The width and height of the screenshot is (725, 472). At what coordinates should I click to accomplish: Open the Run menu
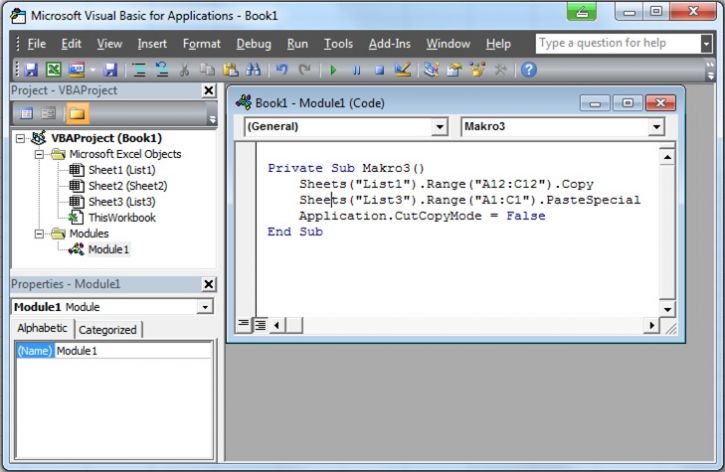point(297,44)
